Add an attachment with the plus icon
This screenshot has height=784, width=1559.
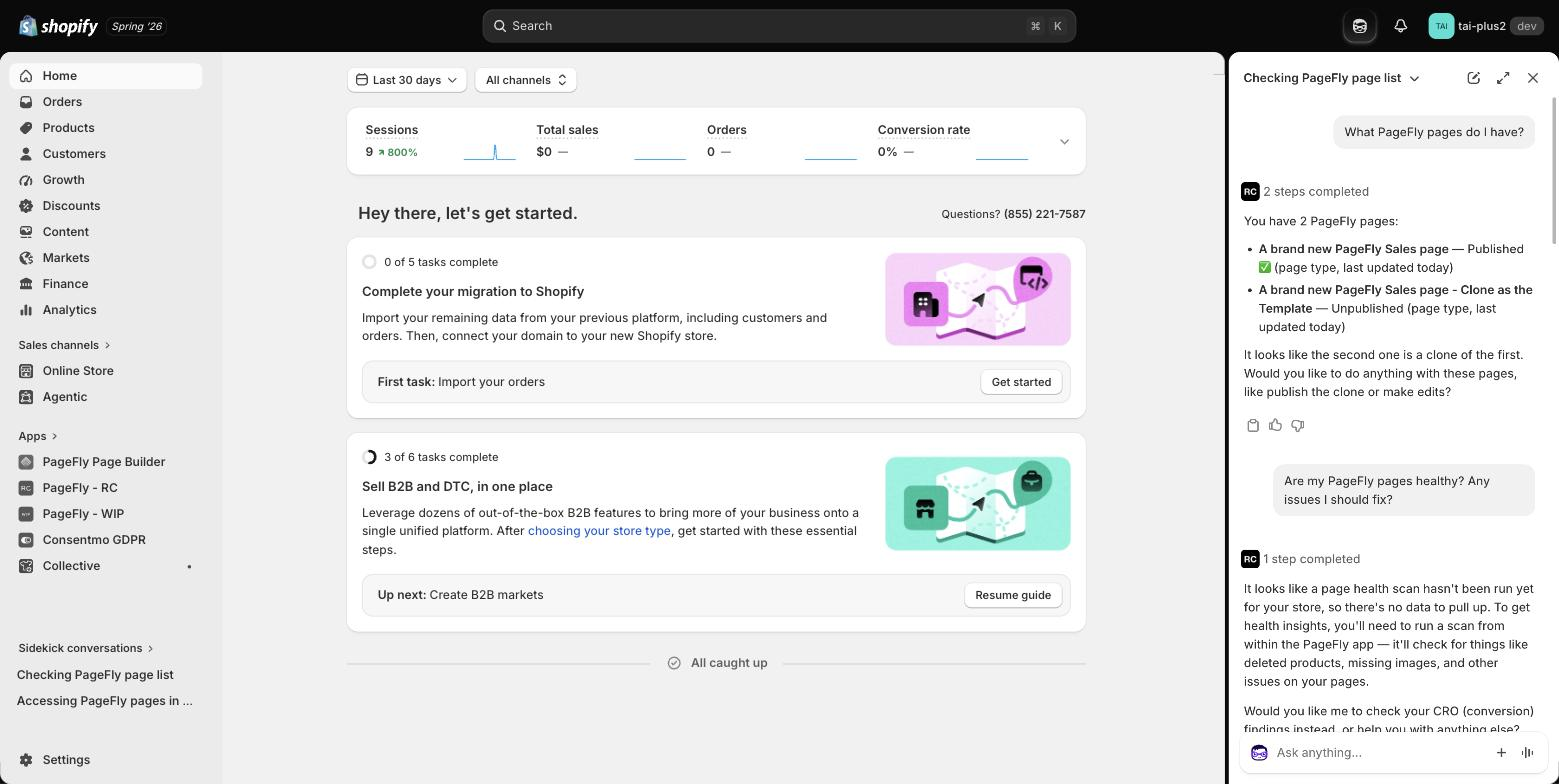[x=1501, y=753]
